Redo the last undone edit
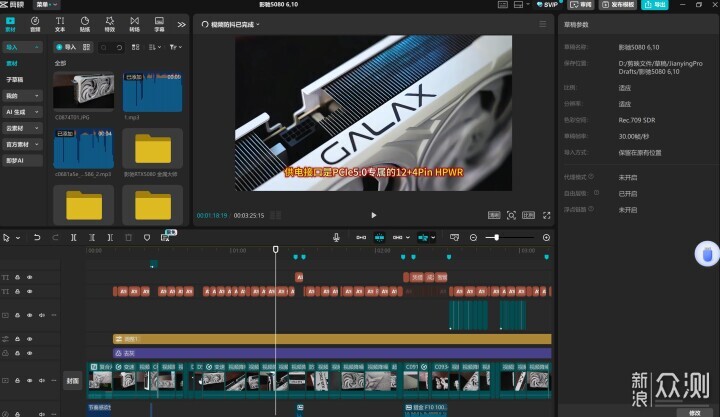This screenshot has height=417, width=720. coord(55,237)
